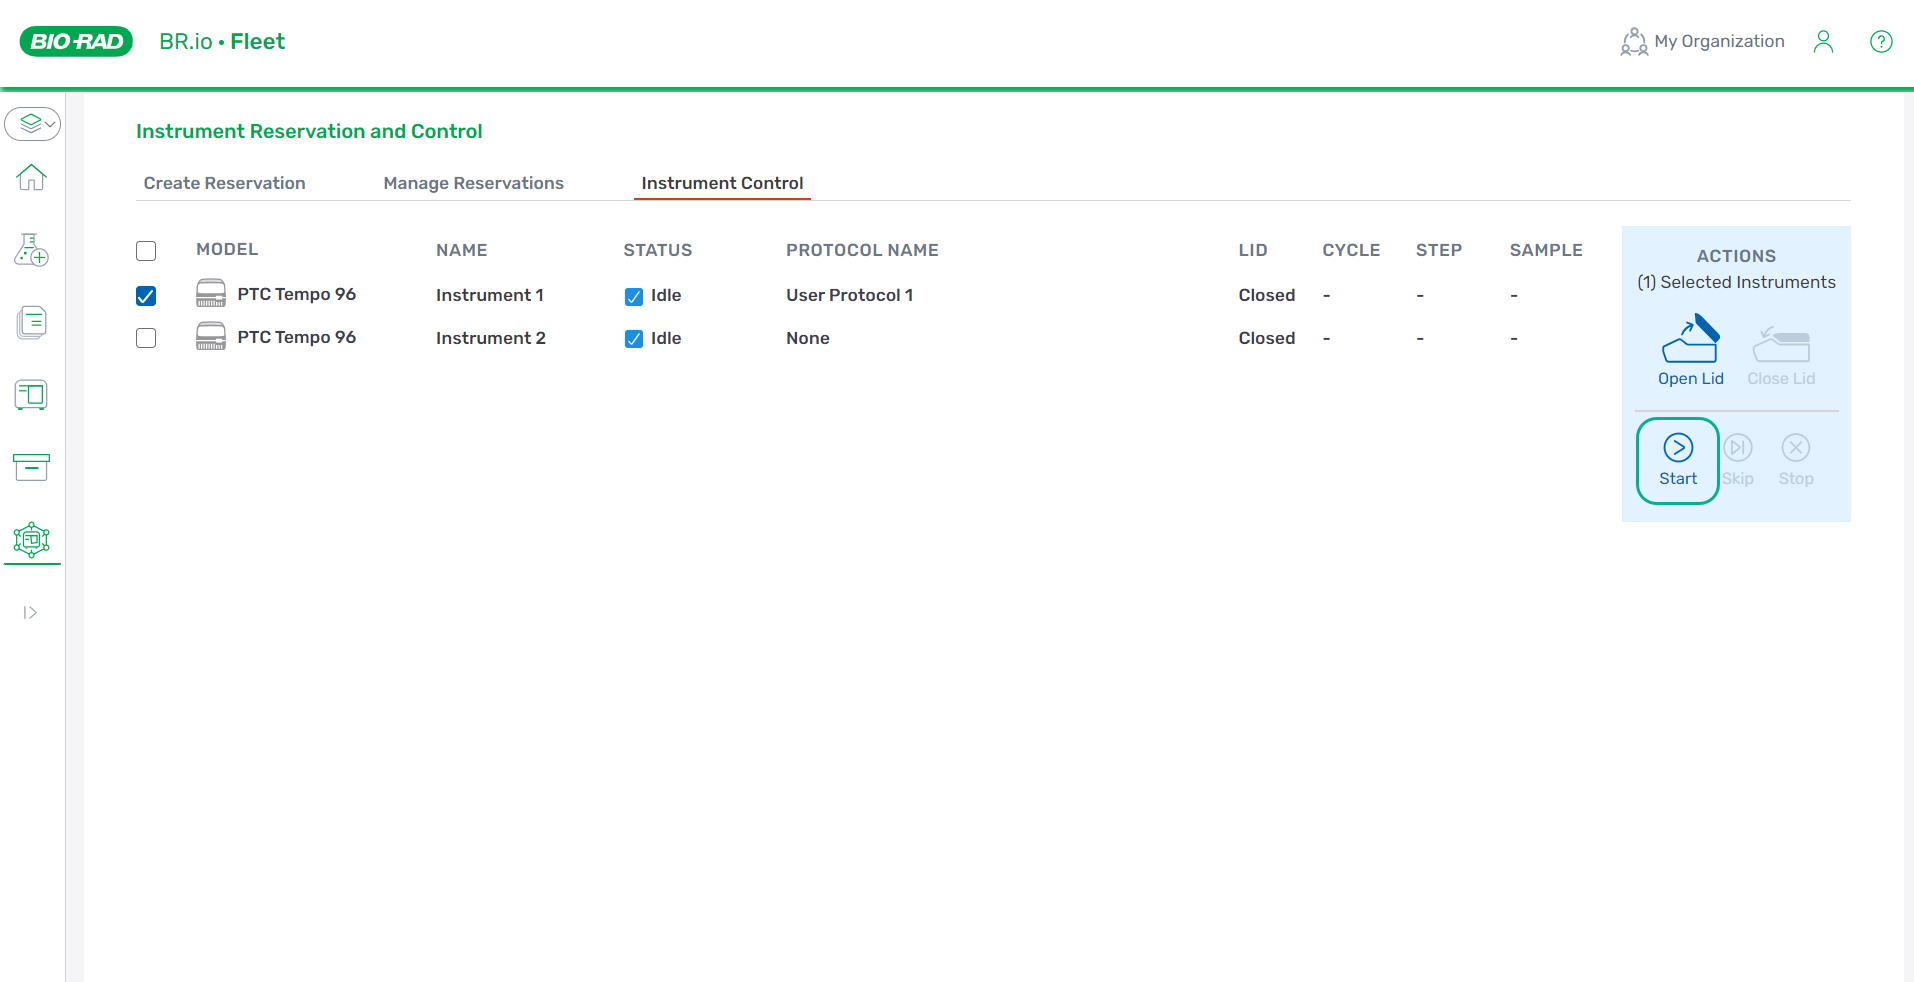This screenshot has width=1914, height=982.
Task: Expand the layers app switcher dropdown
Action: 32,124
